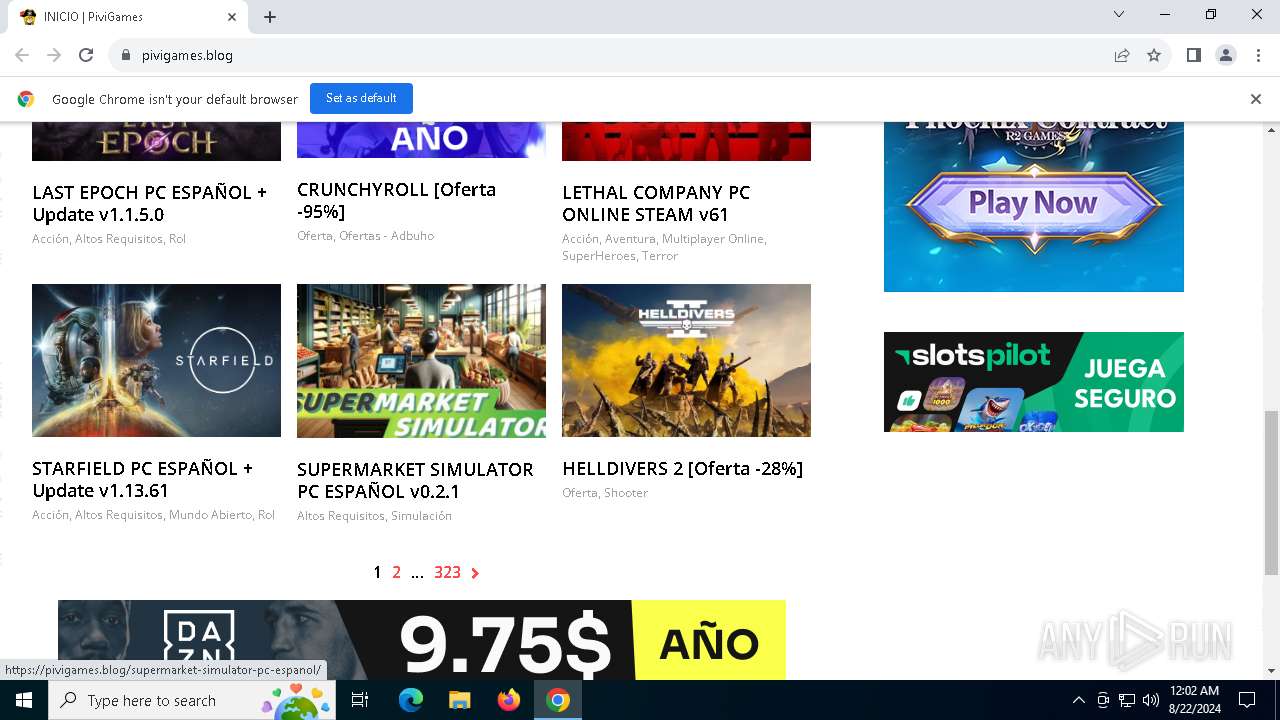Click the browser forward arrow

[x=54, y=55]
